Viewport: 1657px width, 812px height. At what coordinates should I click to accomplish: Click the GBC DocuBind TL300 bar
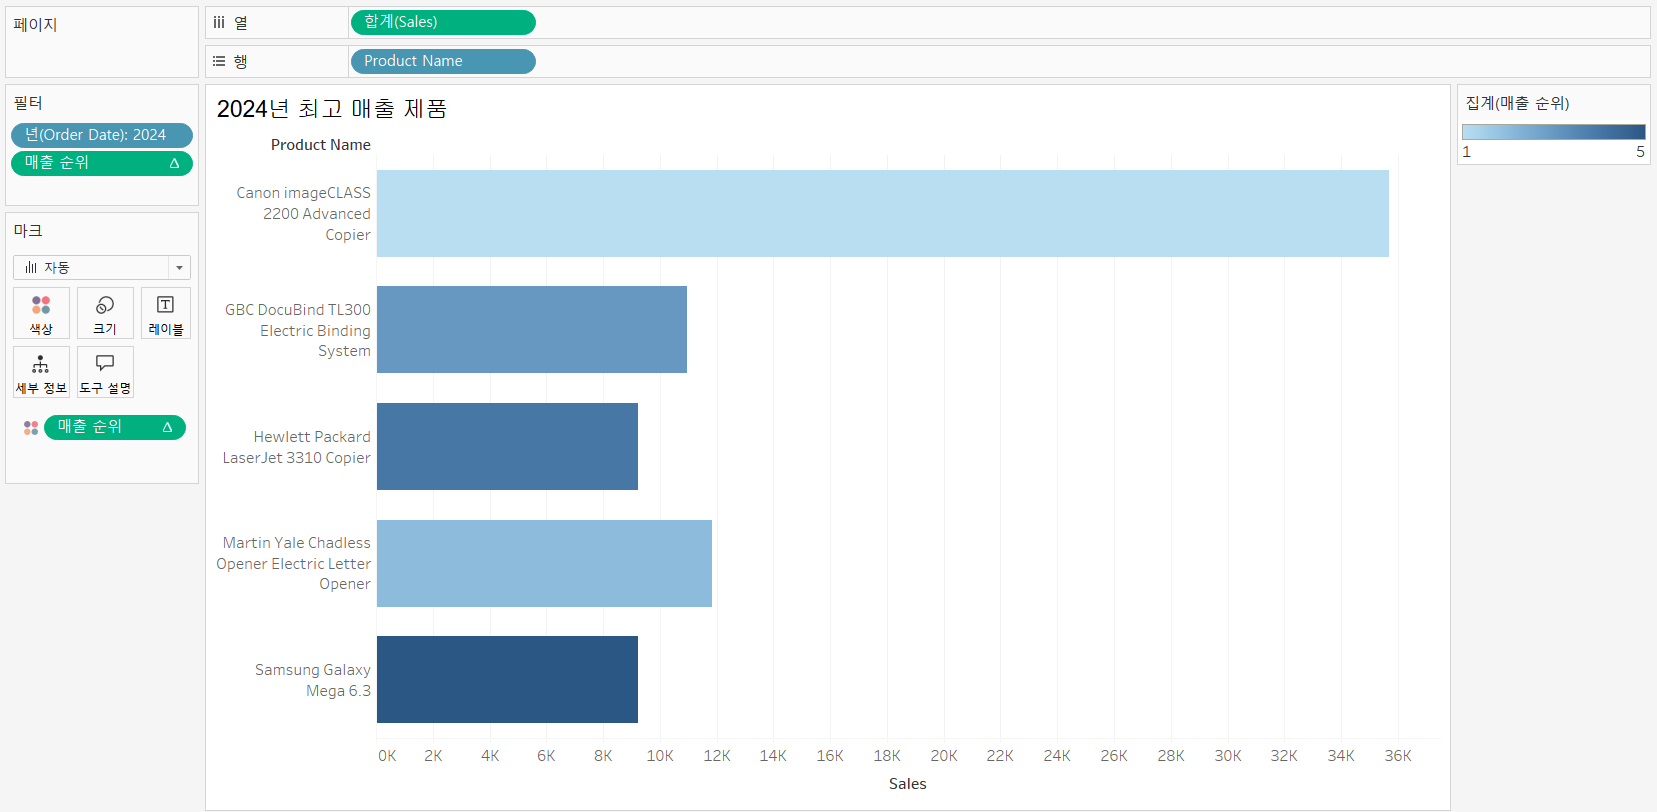click(x=532, y=330)
